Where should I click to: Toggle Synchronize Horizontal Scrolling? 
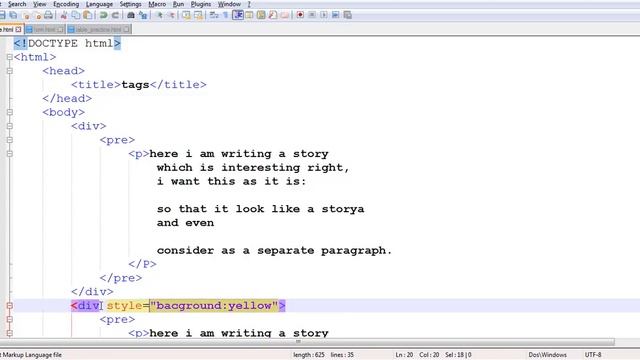(198, 15)
